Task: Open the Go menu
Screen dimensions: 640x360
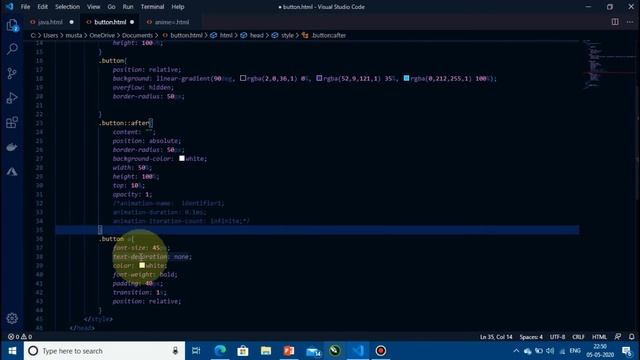Action: coord(111,7)
